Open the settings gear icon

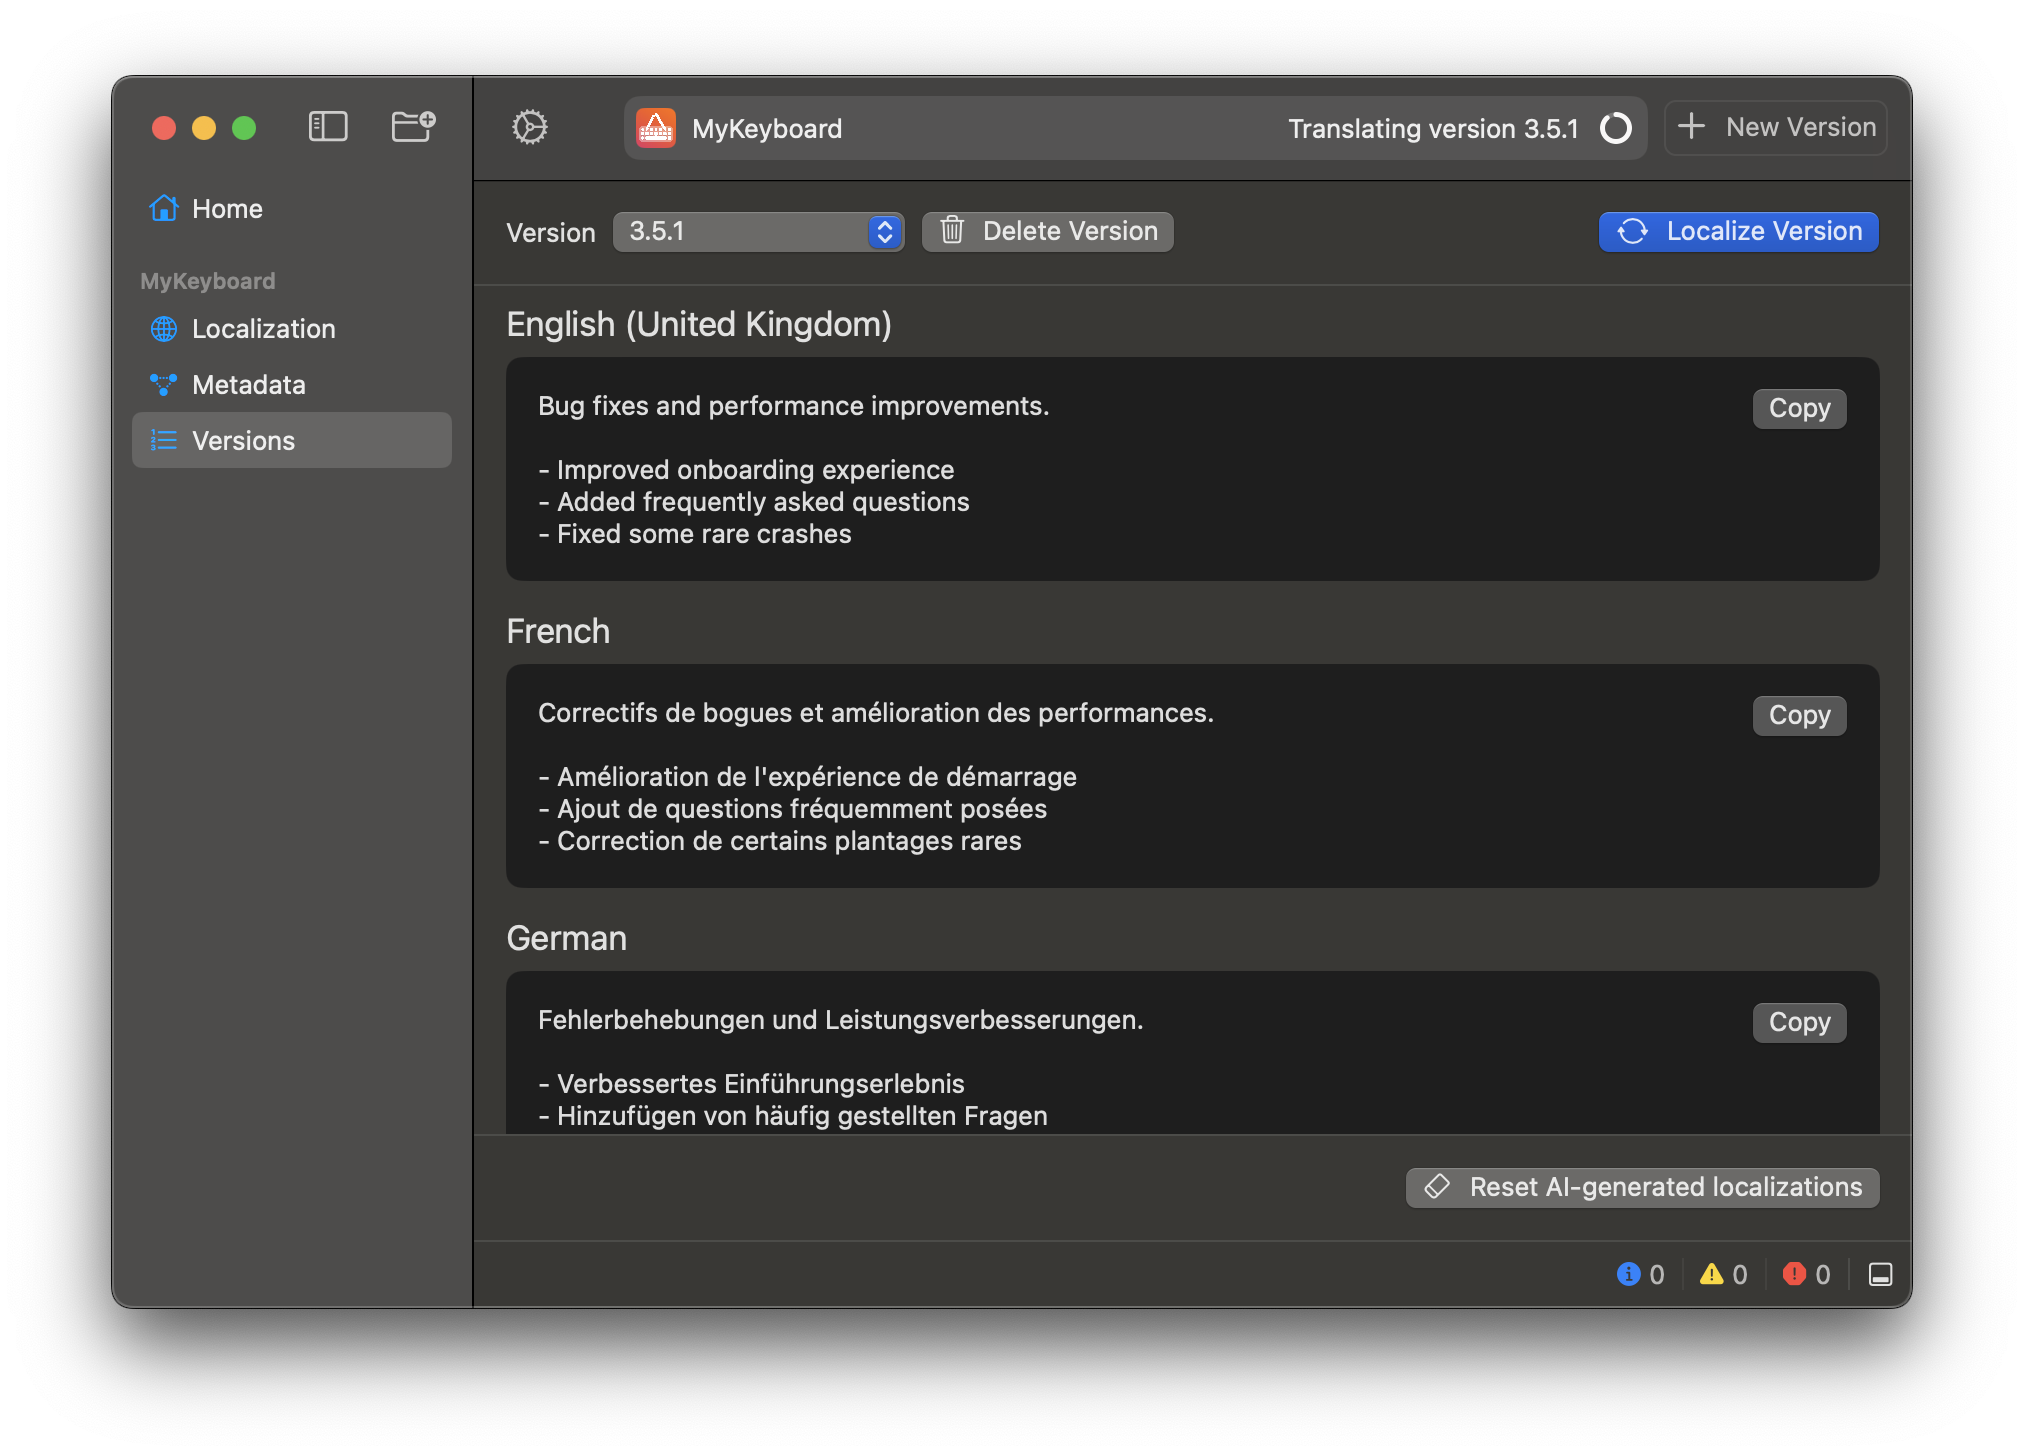tap(530, 127)
